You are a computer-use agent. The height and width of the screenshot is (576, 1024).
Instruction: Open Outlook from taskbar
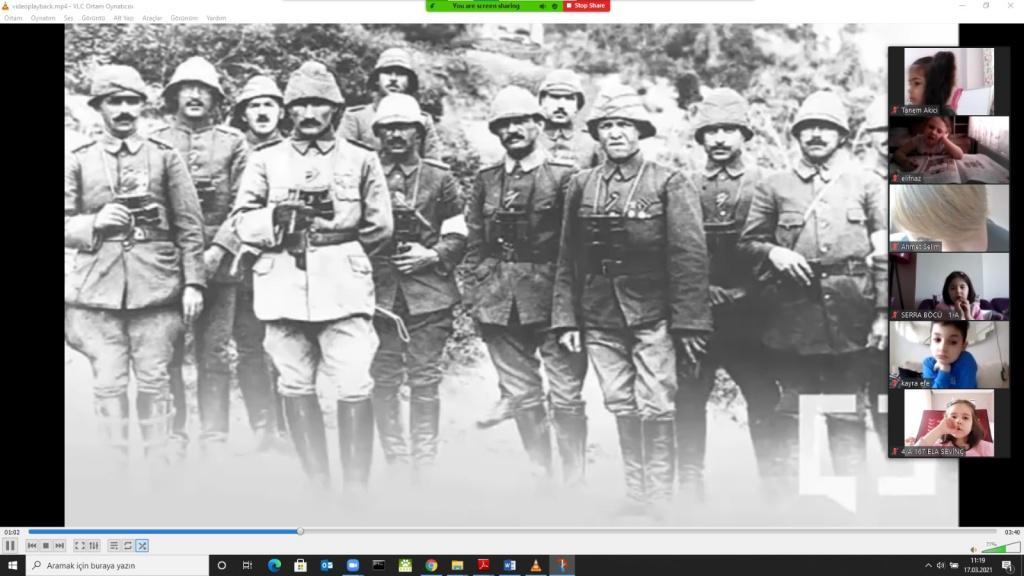click(327, 565)
